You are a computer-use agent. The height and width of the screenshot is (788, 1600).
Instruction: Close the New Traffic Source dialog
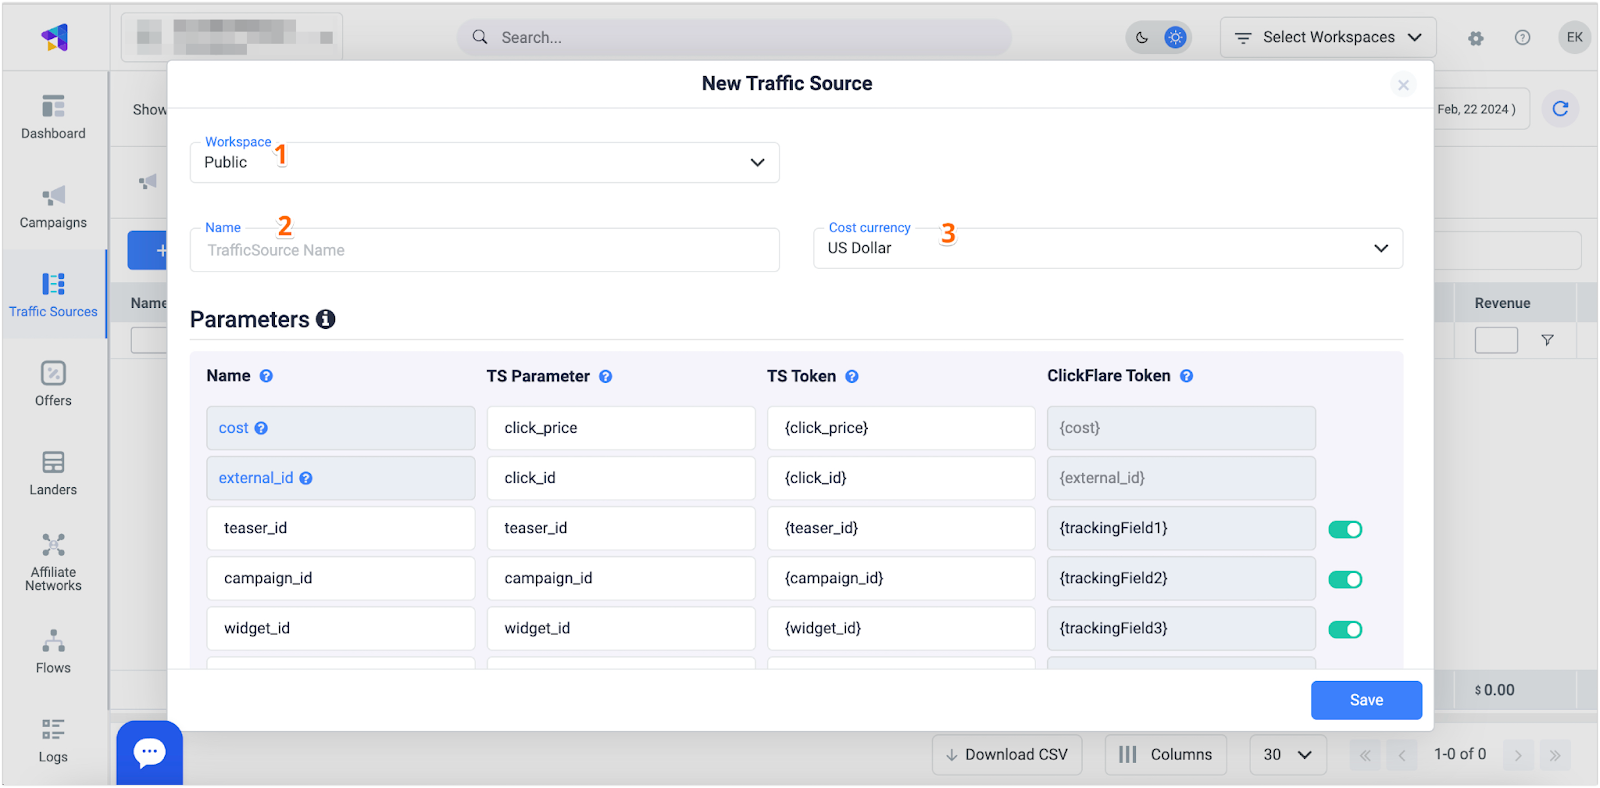pos(1403,85)
